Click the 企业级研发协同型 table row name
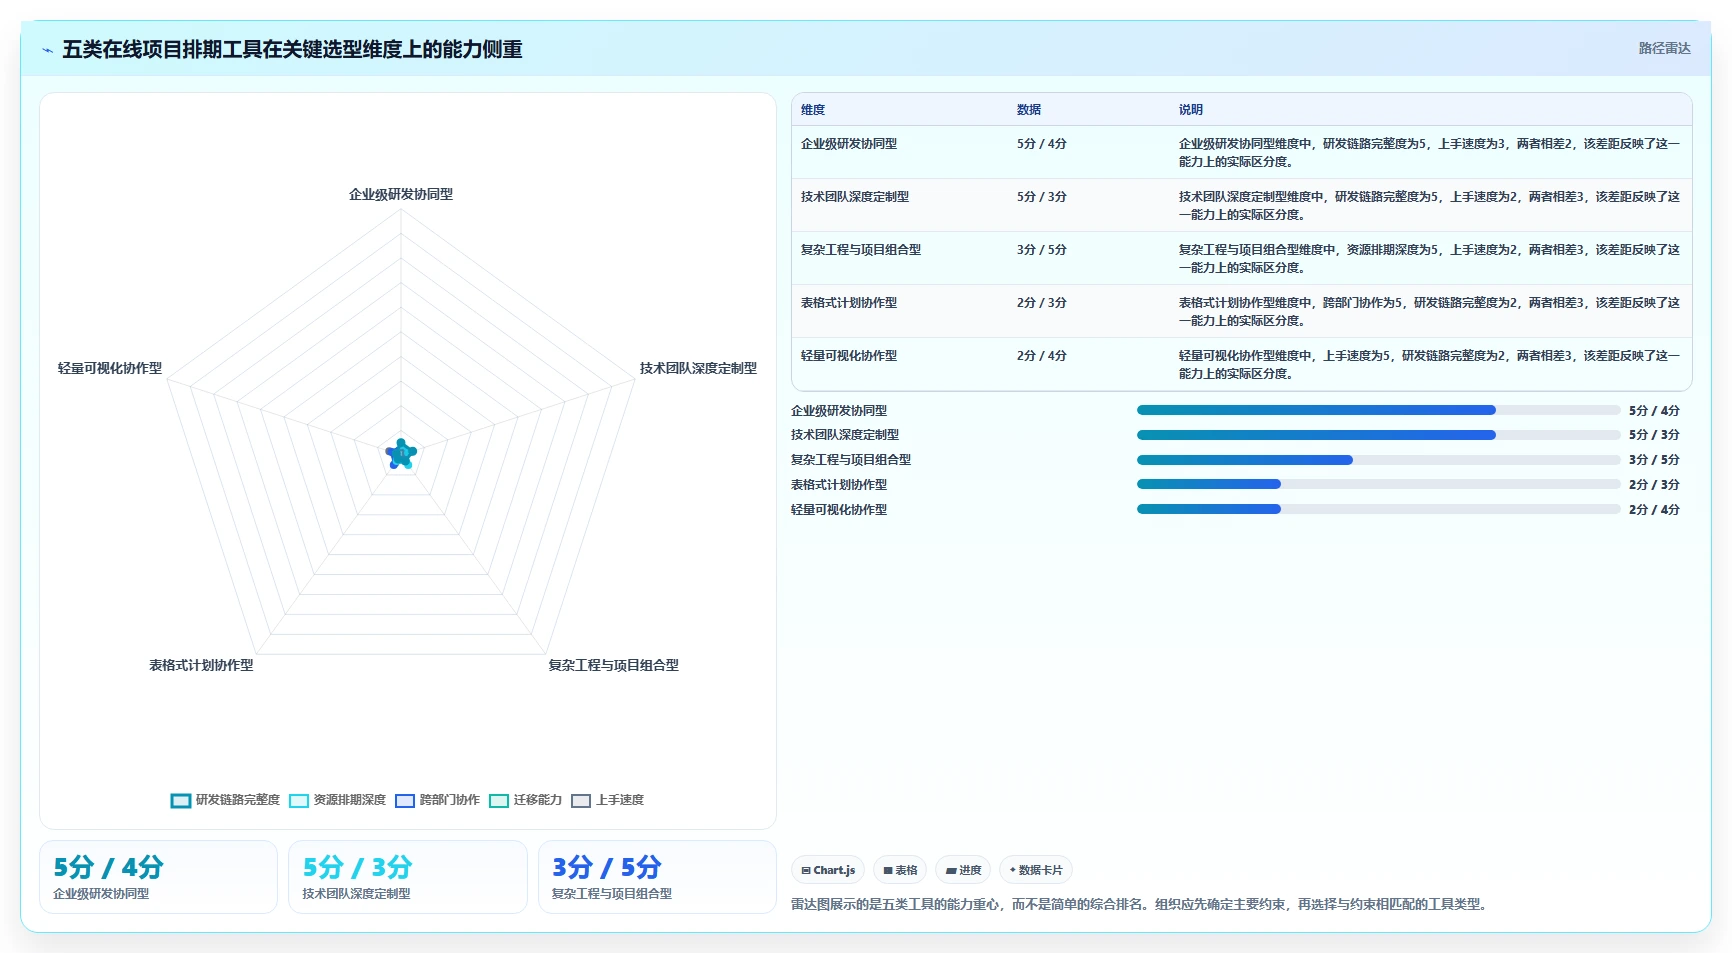Viewport: 1732px width, 953px height. 849,144
